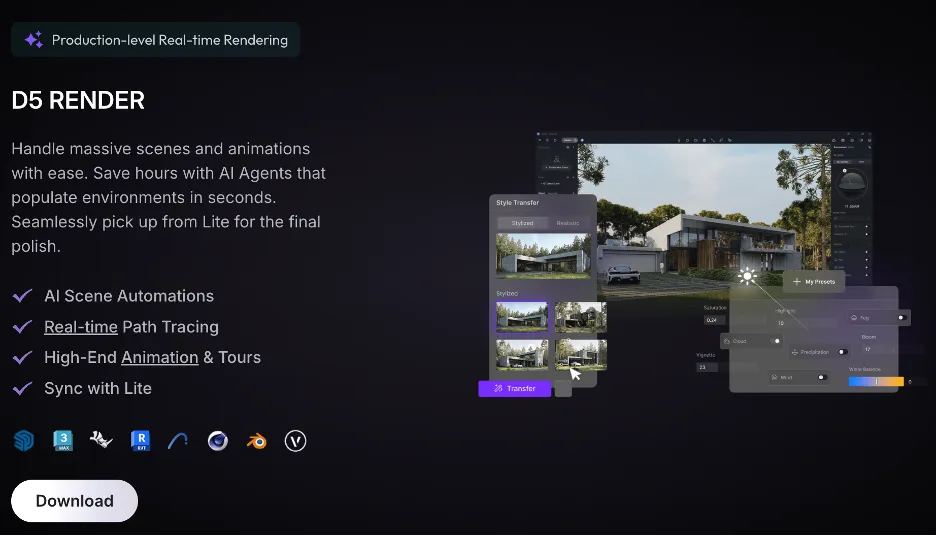Click the Fog cloud icon
Screen dimensions: 936x536
[x=854, y=318]
